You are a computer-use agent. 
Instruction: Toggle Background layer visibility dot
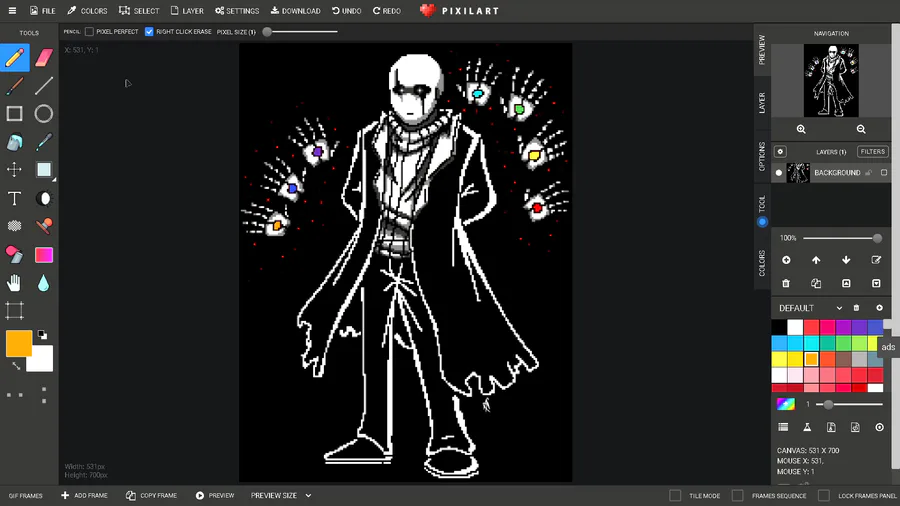[779, 173]
